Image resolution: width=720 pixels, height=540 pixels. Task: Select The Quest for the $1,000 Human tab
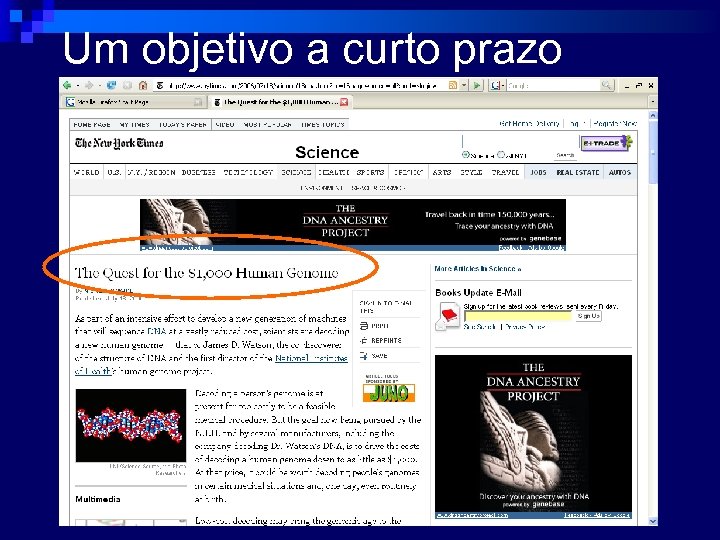point(281,102)
